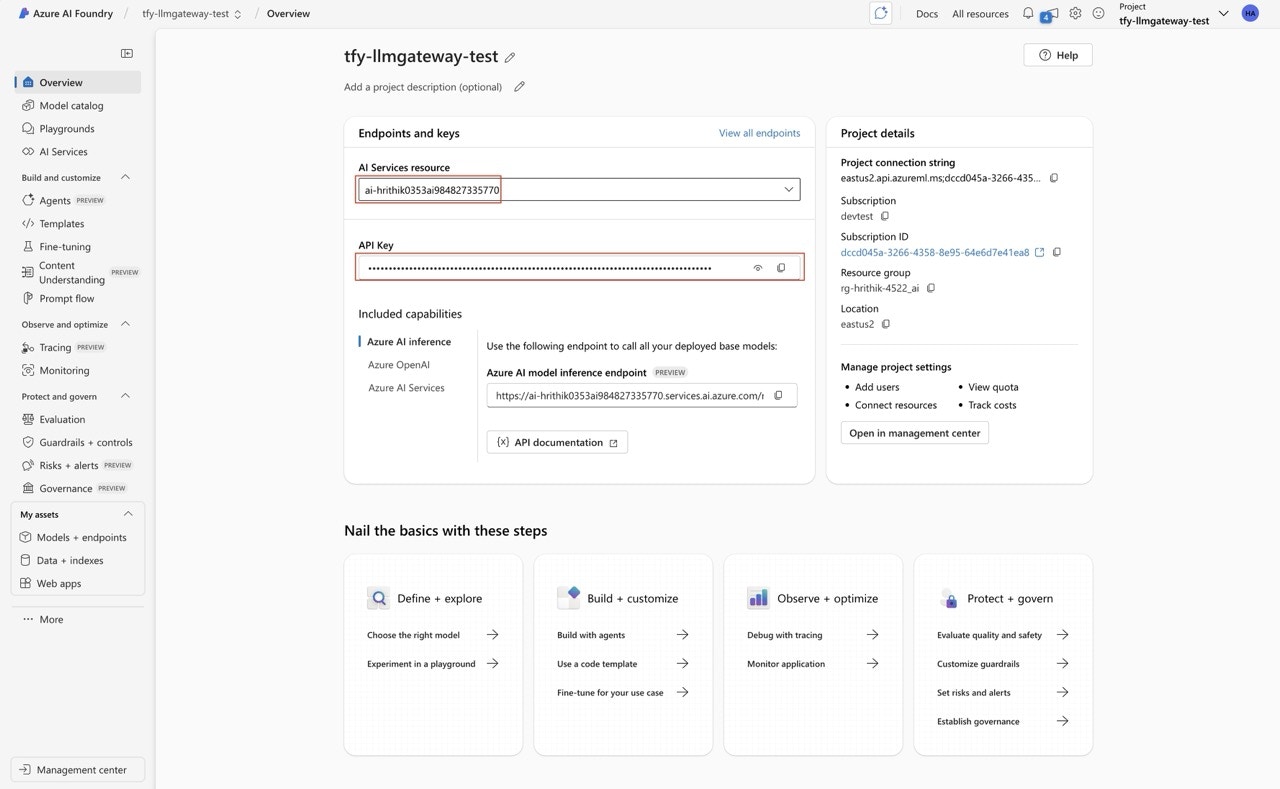Collapse the Build and customize section

coord(125,177)
